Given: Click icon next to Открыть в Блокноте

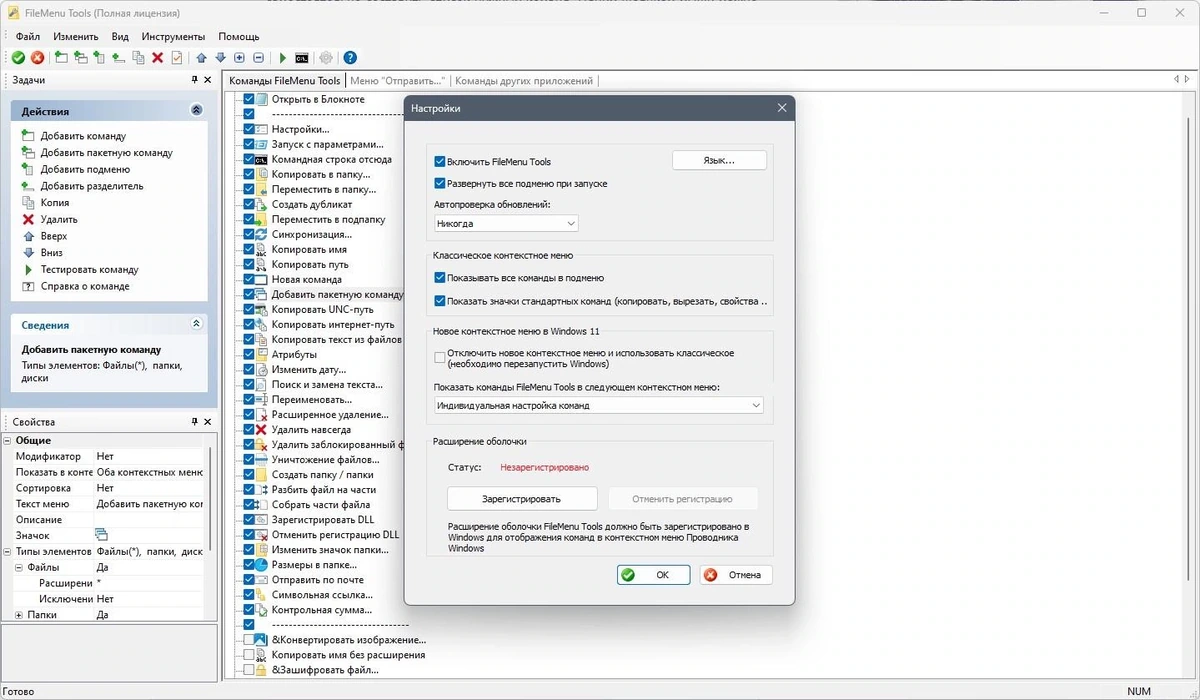Looking at the screenshot, I should coord(261,99).
